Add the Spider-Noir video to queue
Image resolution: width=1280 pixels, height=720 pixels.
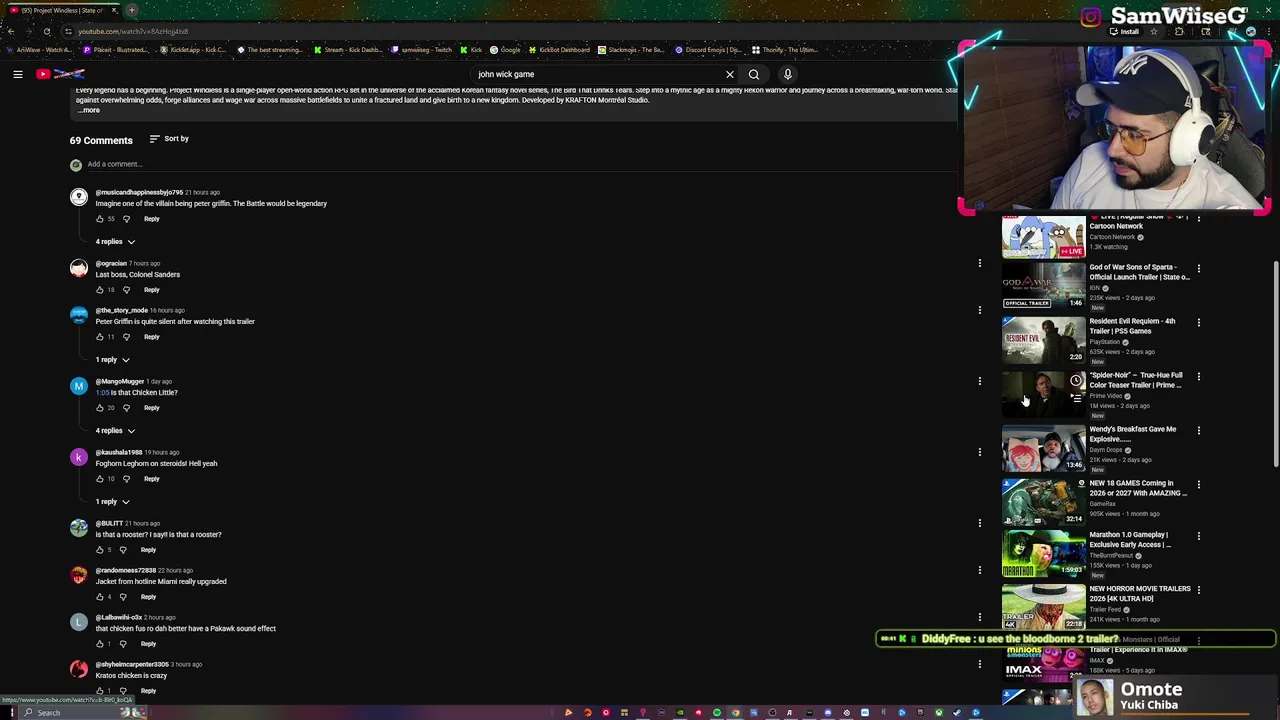click(1076, 398)
